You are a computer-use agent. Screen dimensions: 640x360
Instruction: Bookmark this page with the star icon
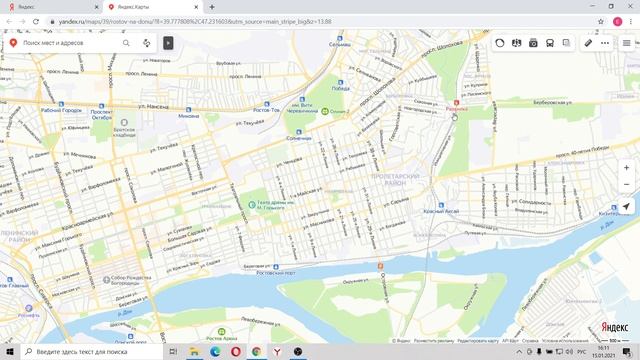(600, 22)
